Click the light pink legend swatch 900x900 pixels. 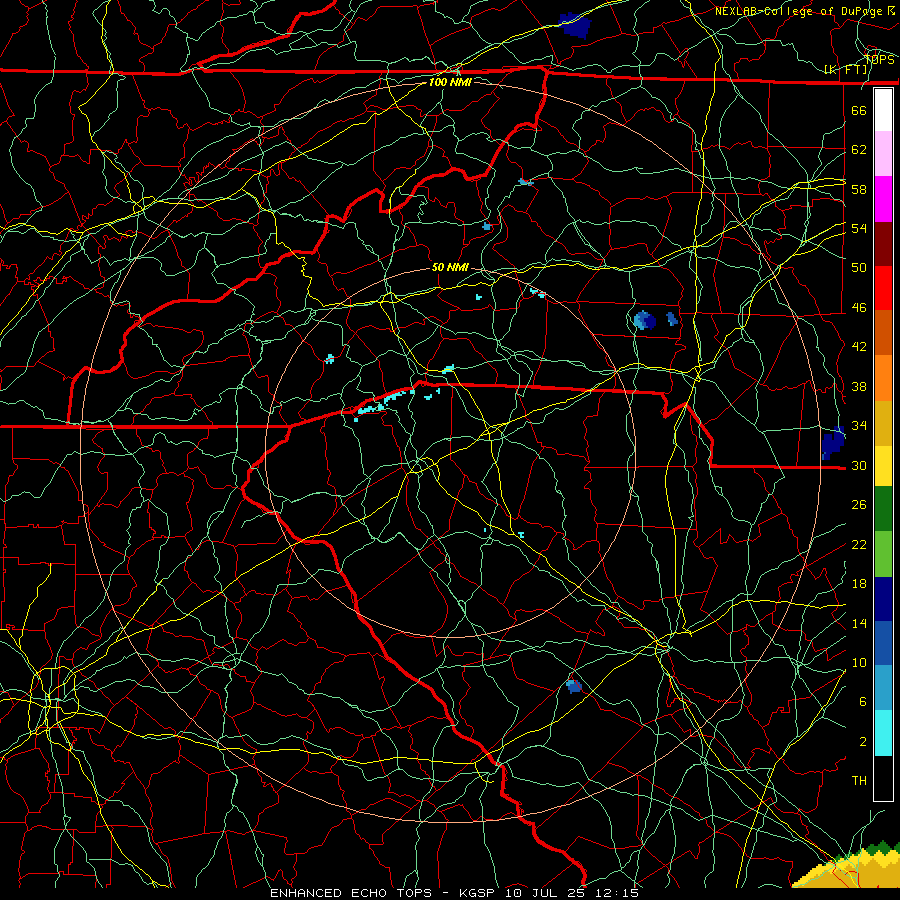(883, 154)
